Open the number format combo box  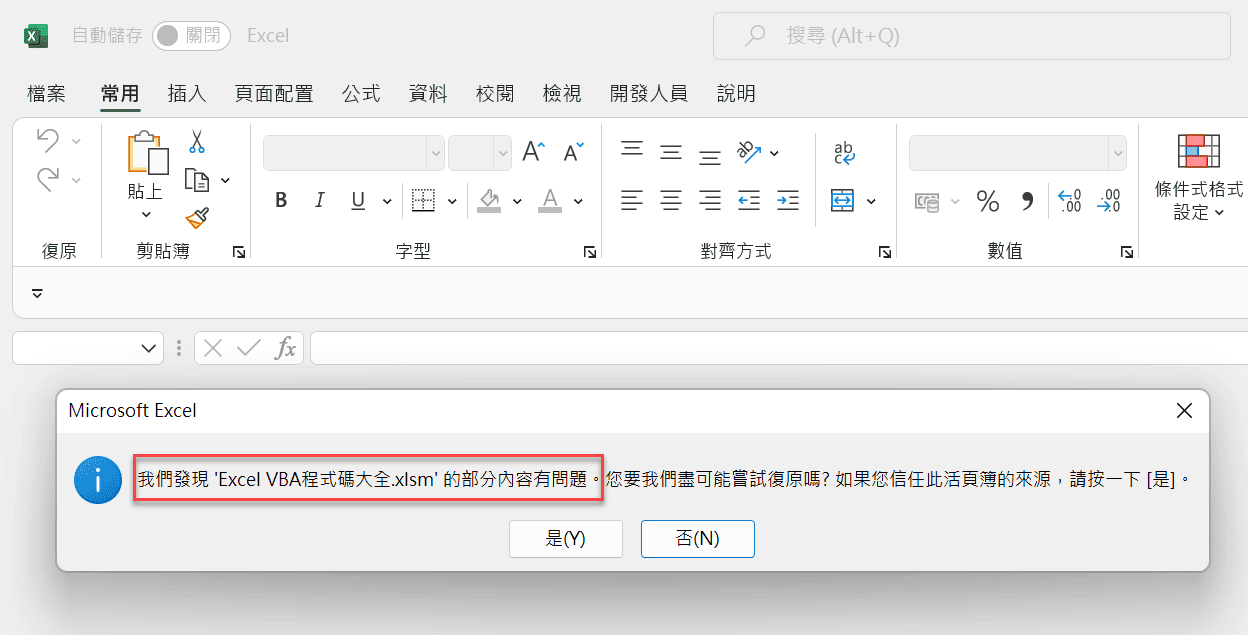click(x=1017, y=153)
